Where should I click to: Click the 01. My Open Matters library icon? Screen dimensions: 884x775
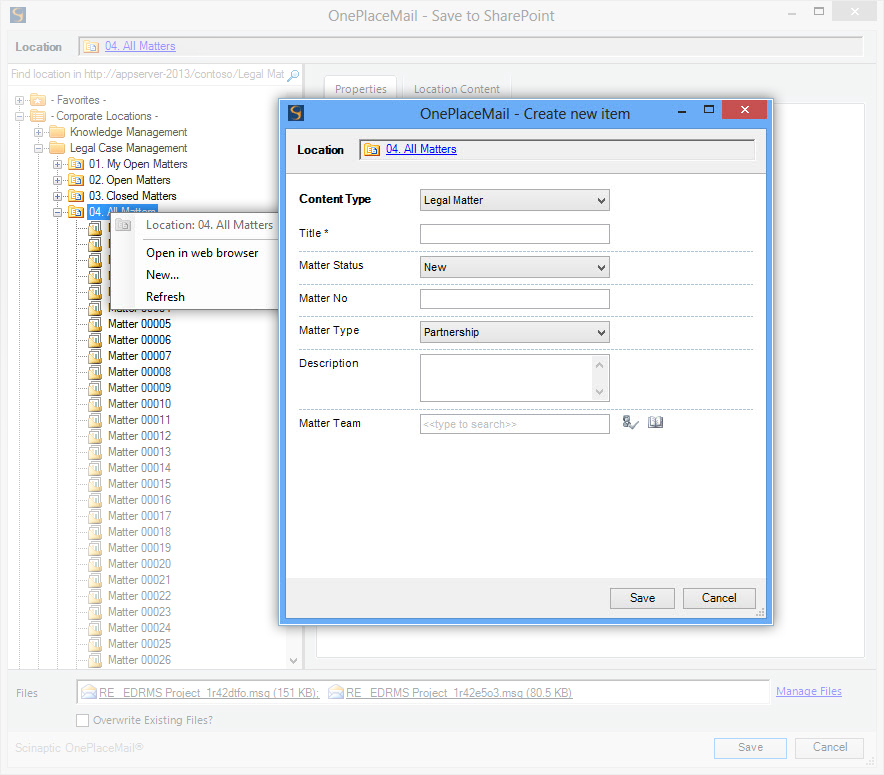76,164
